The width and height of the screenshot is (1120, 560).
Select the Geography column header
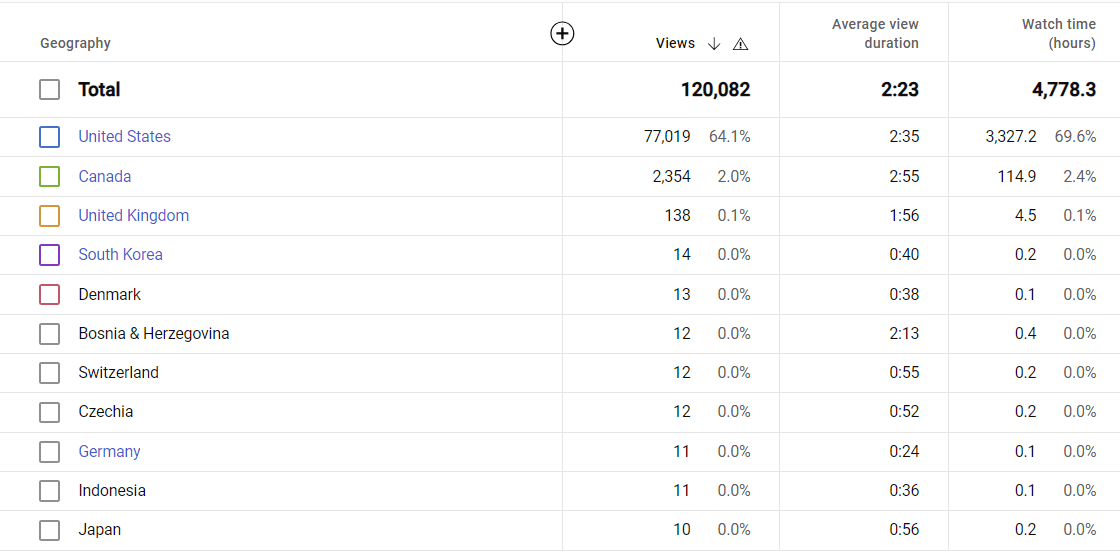click(x=75, y=44)
